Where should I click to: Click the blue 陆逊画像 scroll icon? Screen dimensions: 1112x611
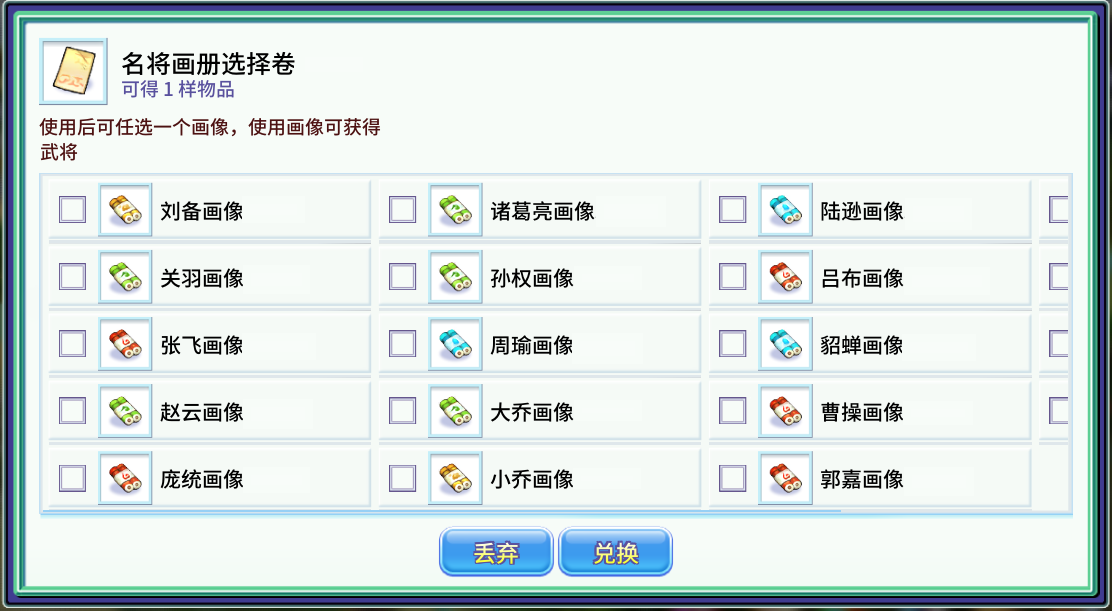coord(785,210)
